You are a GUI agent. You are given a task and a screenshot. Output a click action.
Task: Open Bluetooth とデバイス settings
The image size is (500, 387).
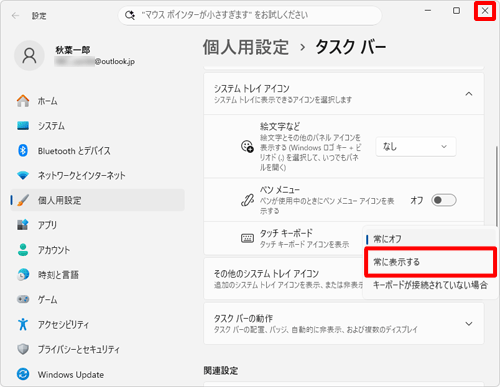97,151
